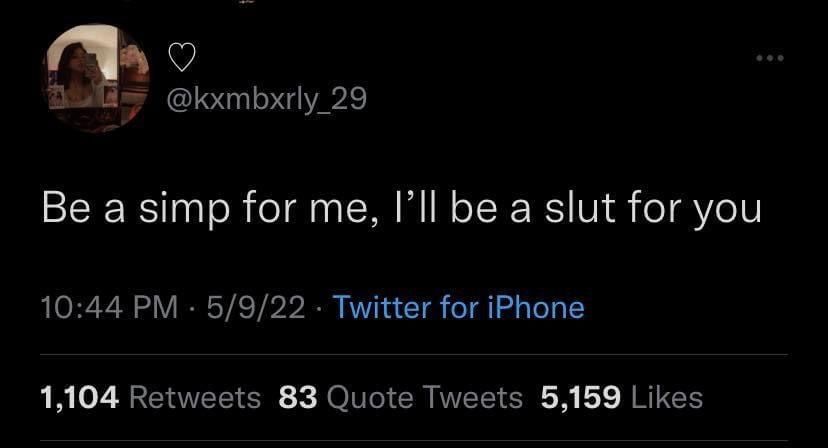Click the white heart display name
This screenshot has width=828, height=448.
tap(182, 57)
